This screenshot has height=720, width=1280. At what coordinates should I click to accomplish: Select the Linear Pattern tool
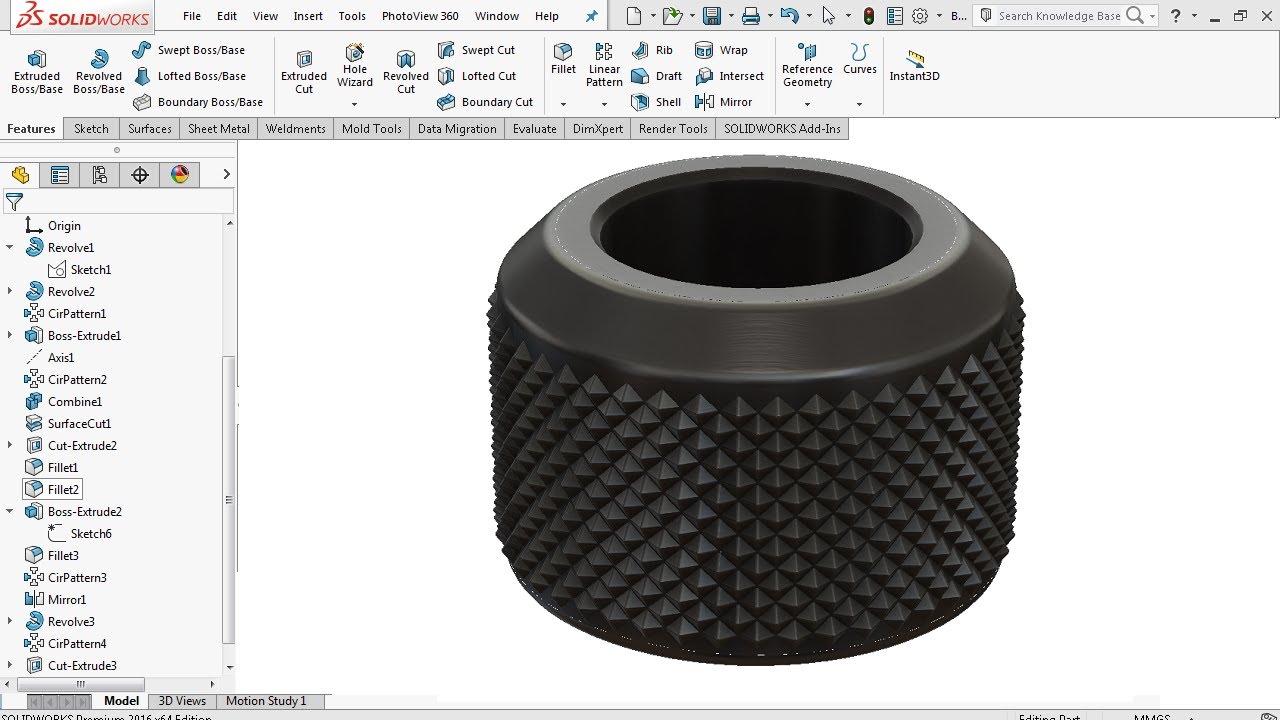(x=604, y=65)
